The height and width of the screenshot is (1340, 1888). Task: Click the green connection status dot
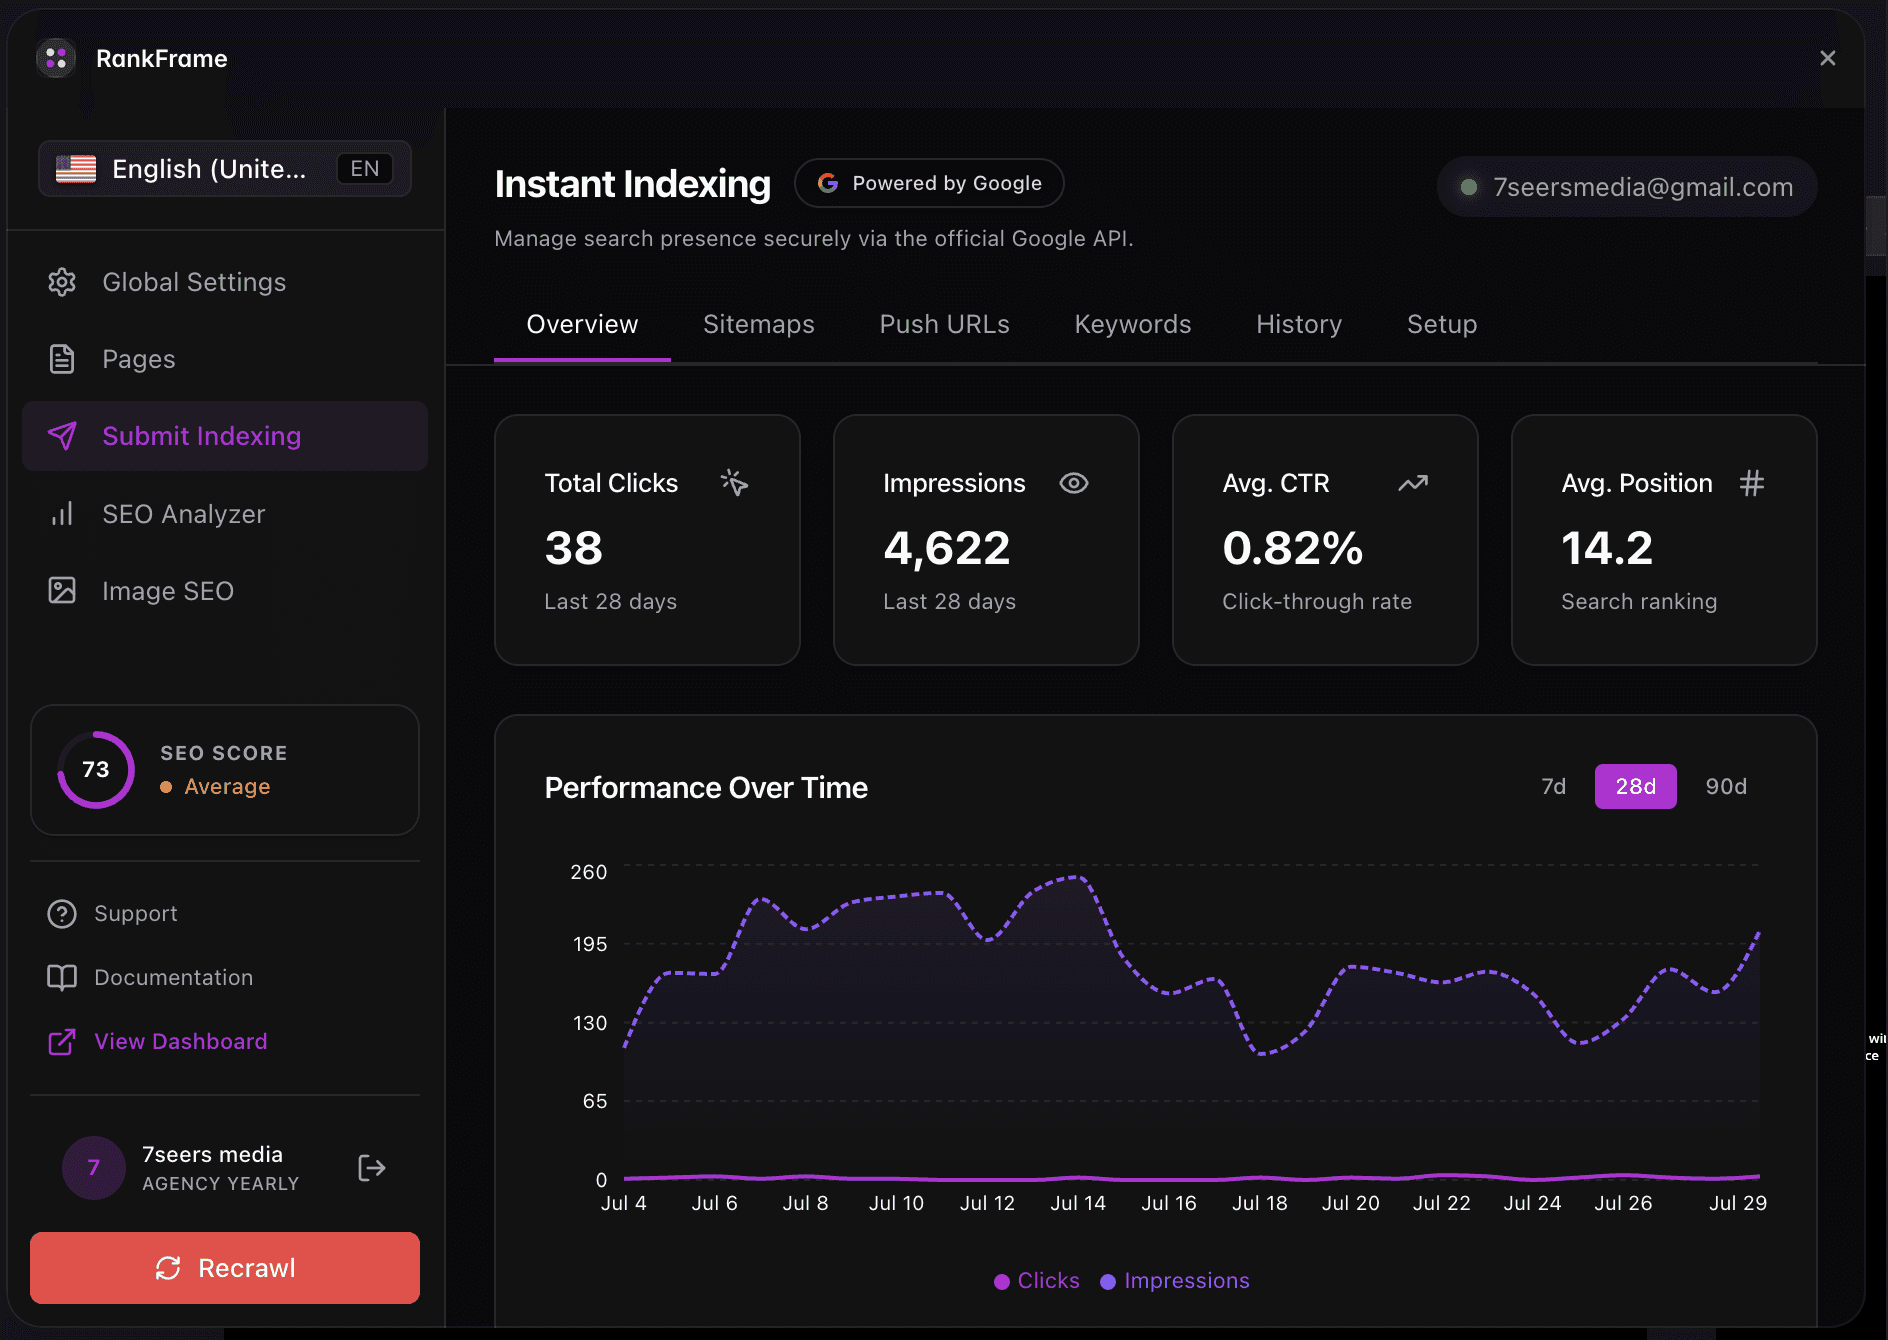pyautogui.click(x=1469, y=187)
